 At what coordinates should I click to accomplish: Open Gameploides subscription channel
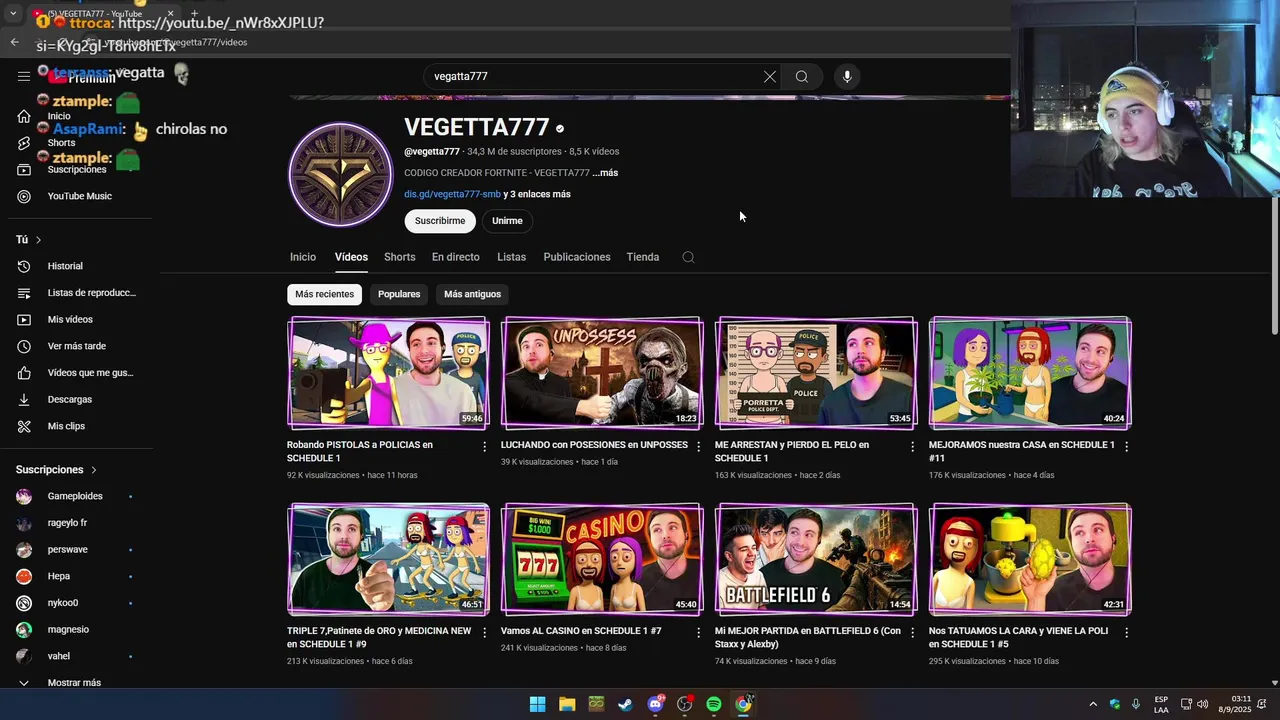click(75, 496)
